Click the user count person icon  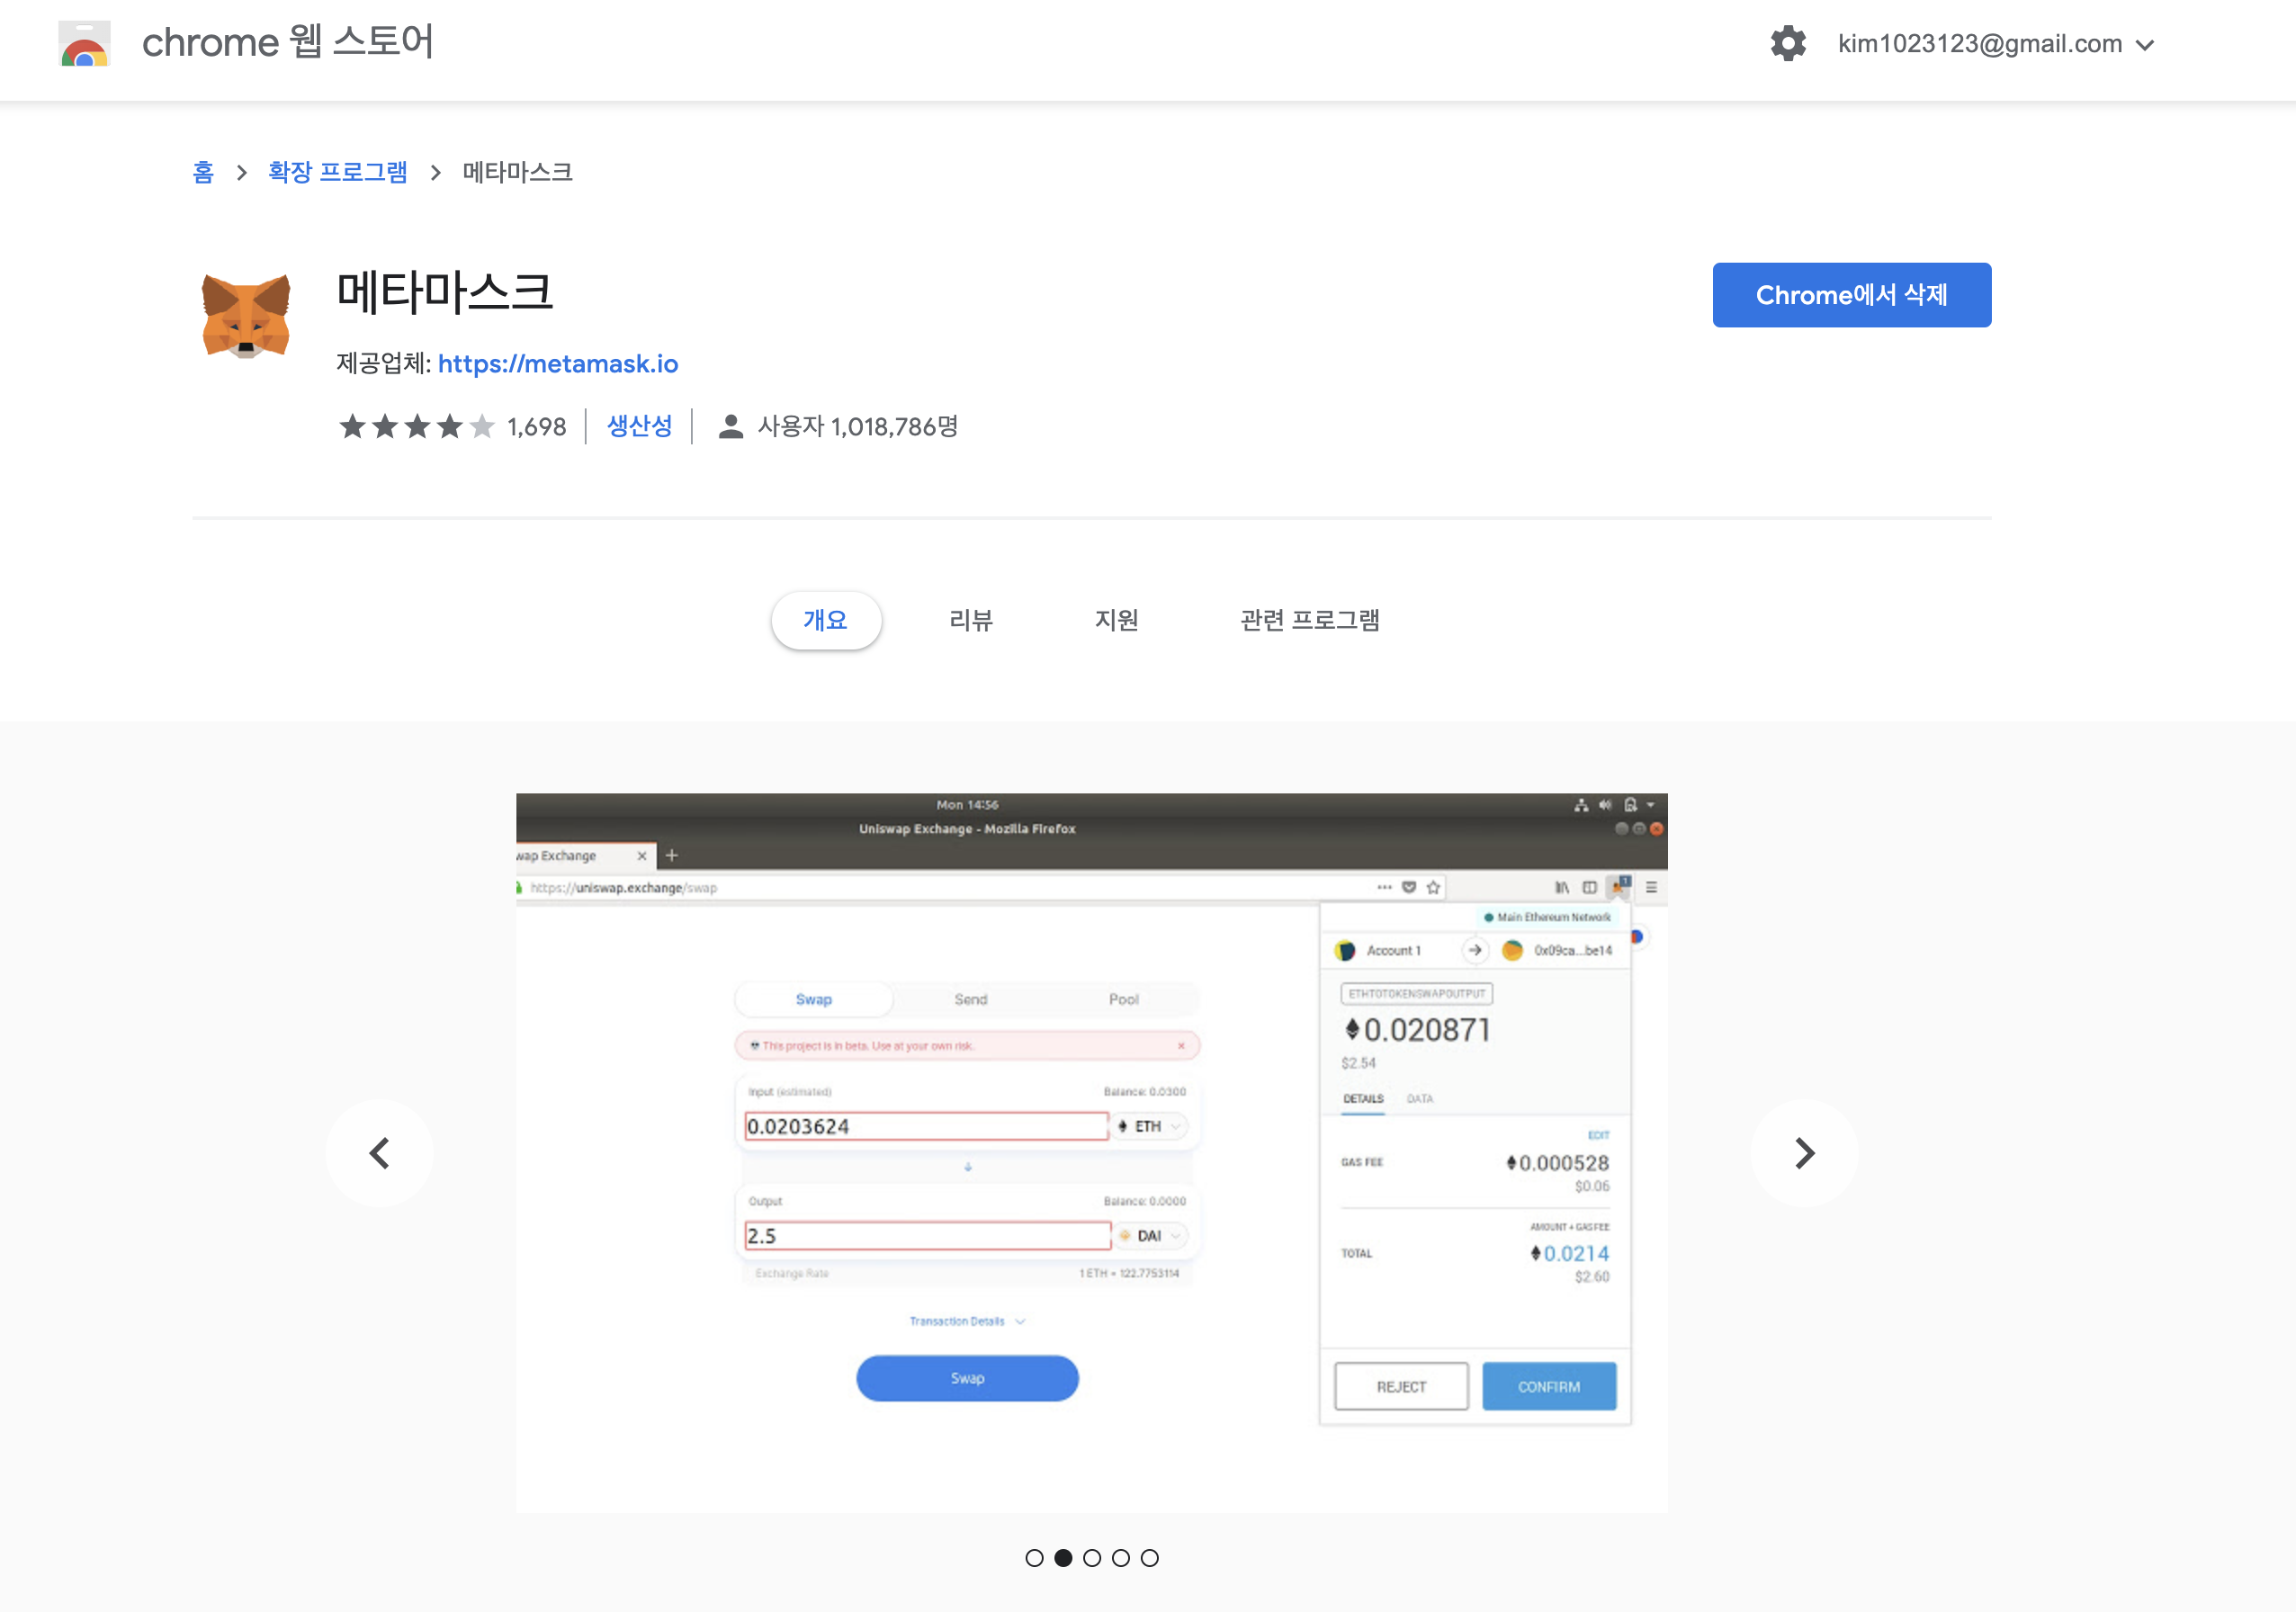[731, 427]
